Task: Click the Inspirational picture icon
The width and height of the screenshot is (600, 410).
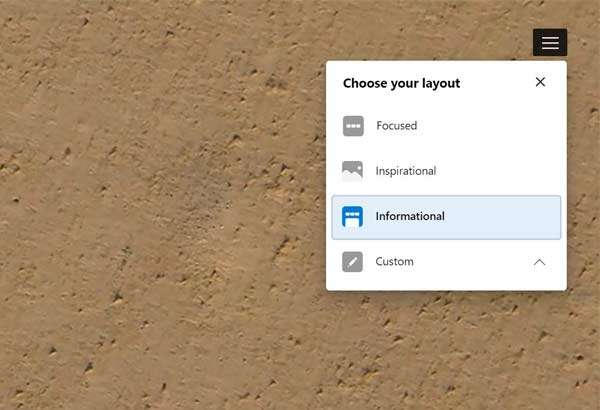Action: (x=352, y=171)
